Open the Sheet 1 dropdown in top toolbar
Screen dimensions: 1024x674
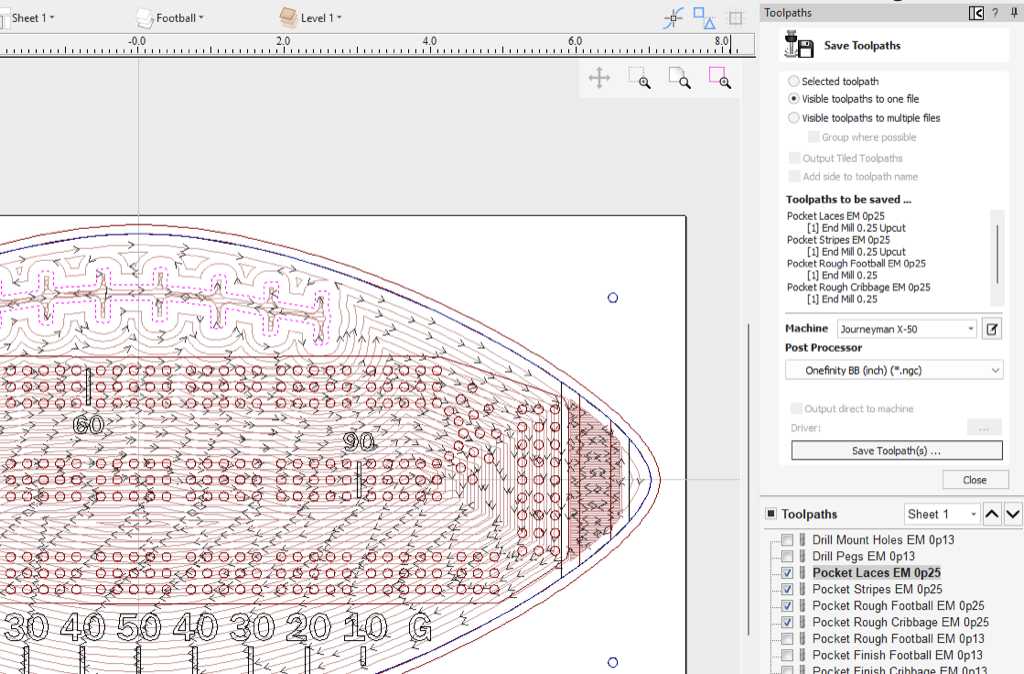[x=33, y=18]
